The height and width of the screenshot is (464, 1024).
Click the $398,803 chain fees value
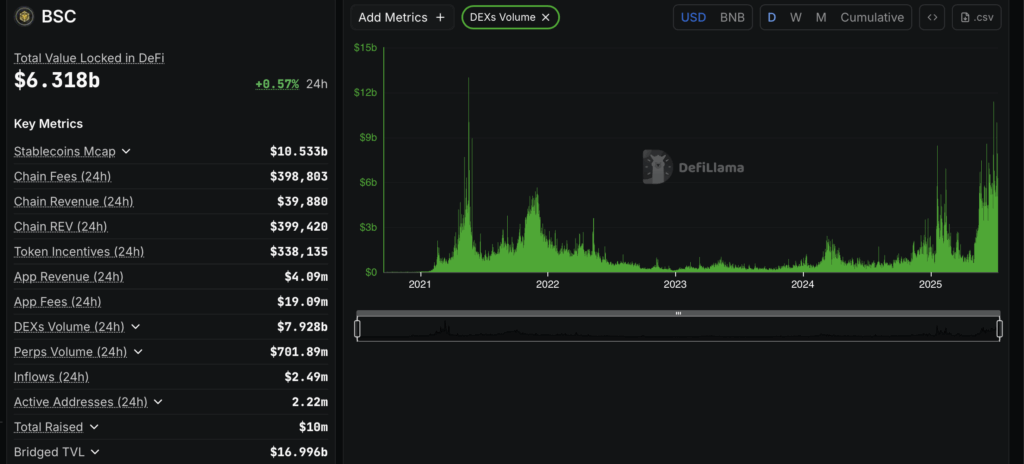pos(298,176)
